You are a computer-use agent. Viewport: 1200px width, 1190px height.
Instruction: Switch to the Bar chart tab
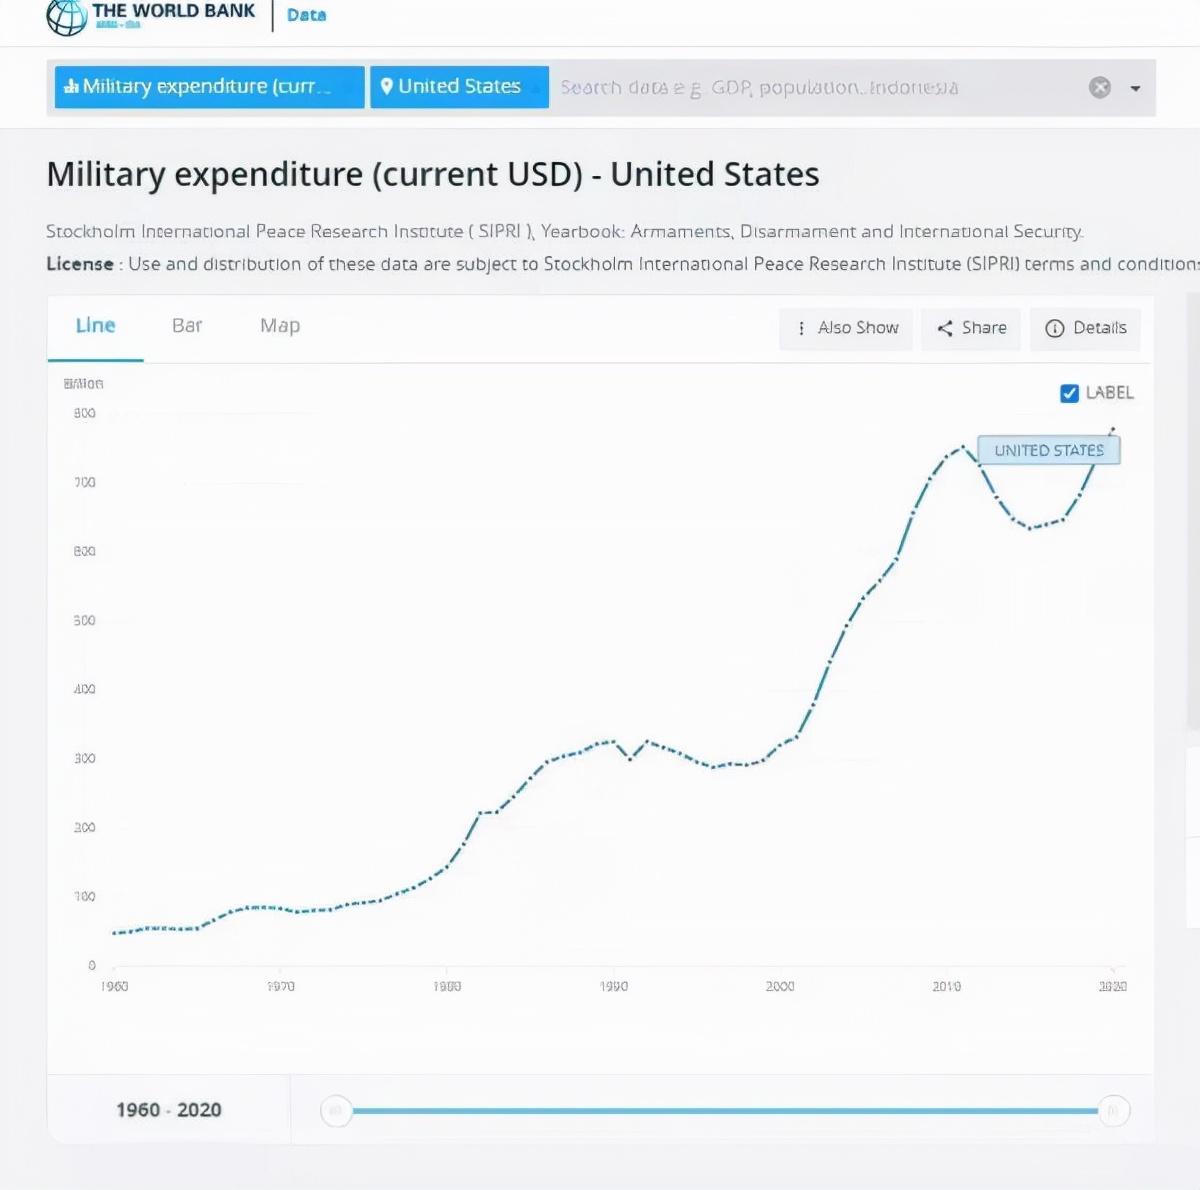point(187,326)
